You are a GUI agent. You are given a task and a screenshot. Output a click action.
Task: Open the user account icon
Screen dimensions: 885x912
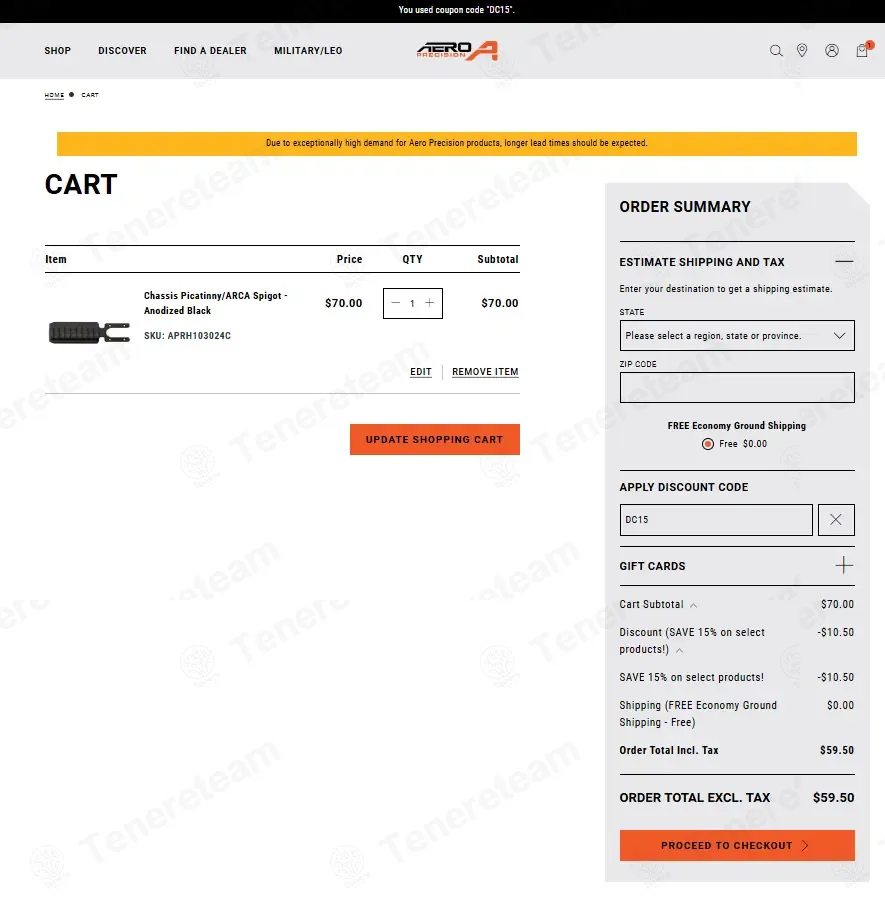832,51
